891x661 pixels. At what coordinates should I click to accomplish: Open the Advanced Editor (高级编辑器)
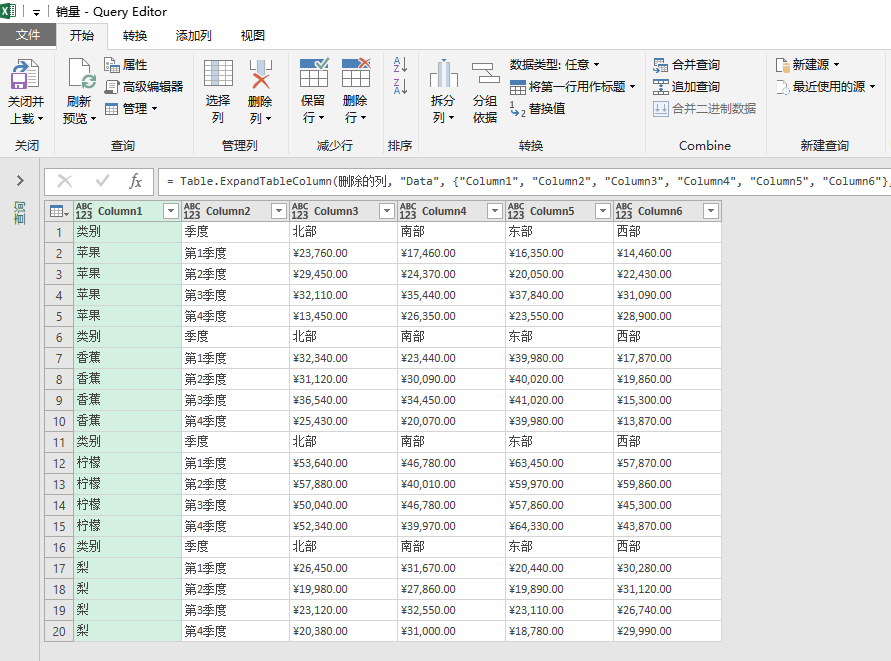(x=144, y=86)
